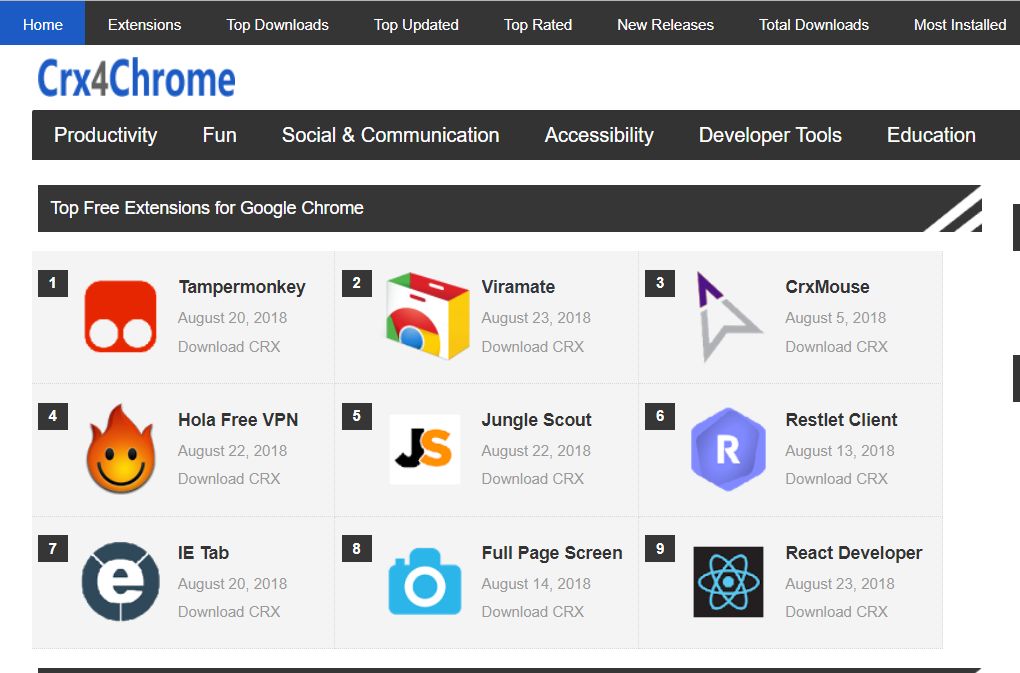Open the React Developer title link
This screenshot has width=1020, height=673.
(853, 553)
